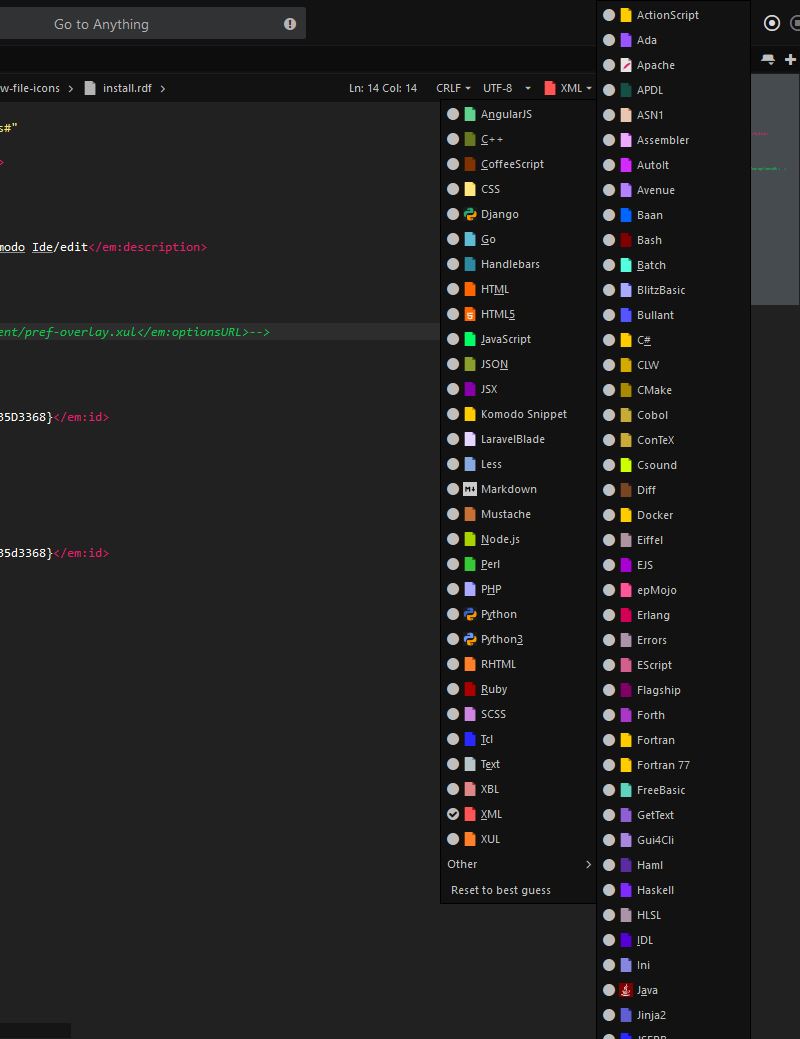Select the C# language radio button
Image resolution: width=800 pixels, height=1039 pixels.
pyautogui.click(x=609, y=340)
